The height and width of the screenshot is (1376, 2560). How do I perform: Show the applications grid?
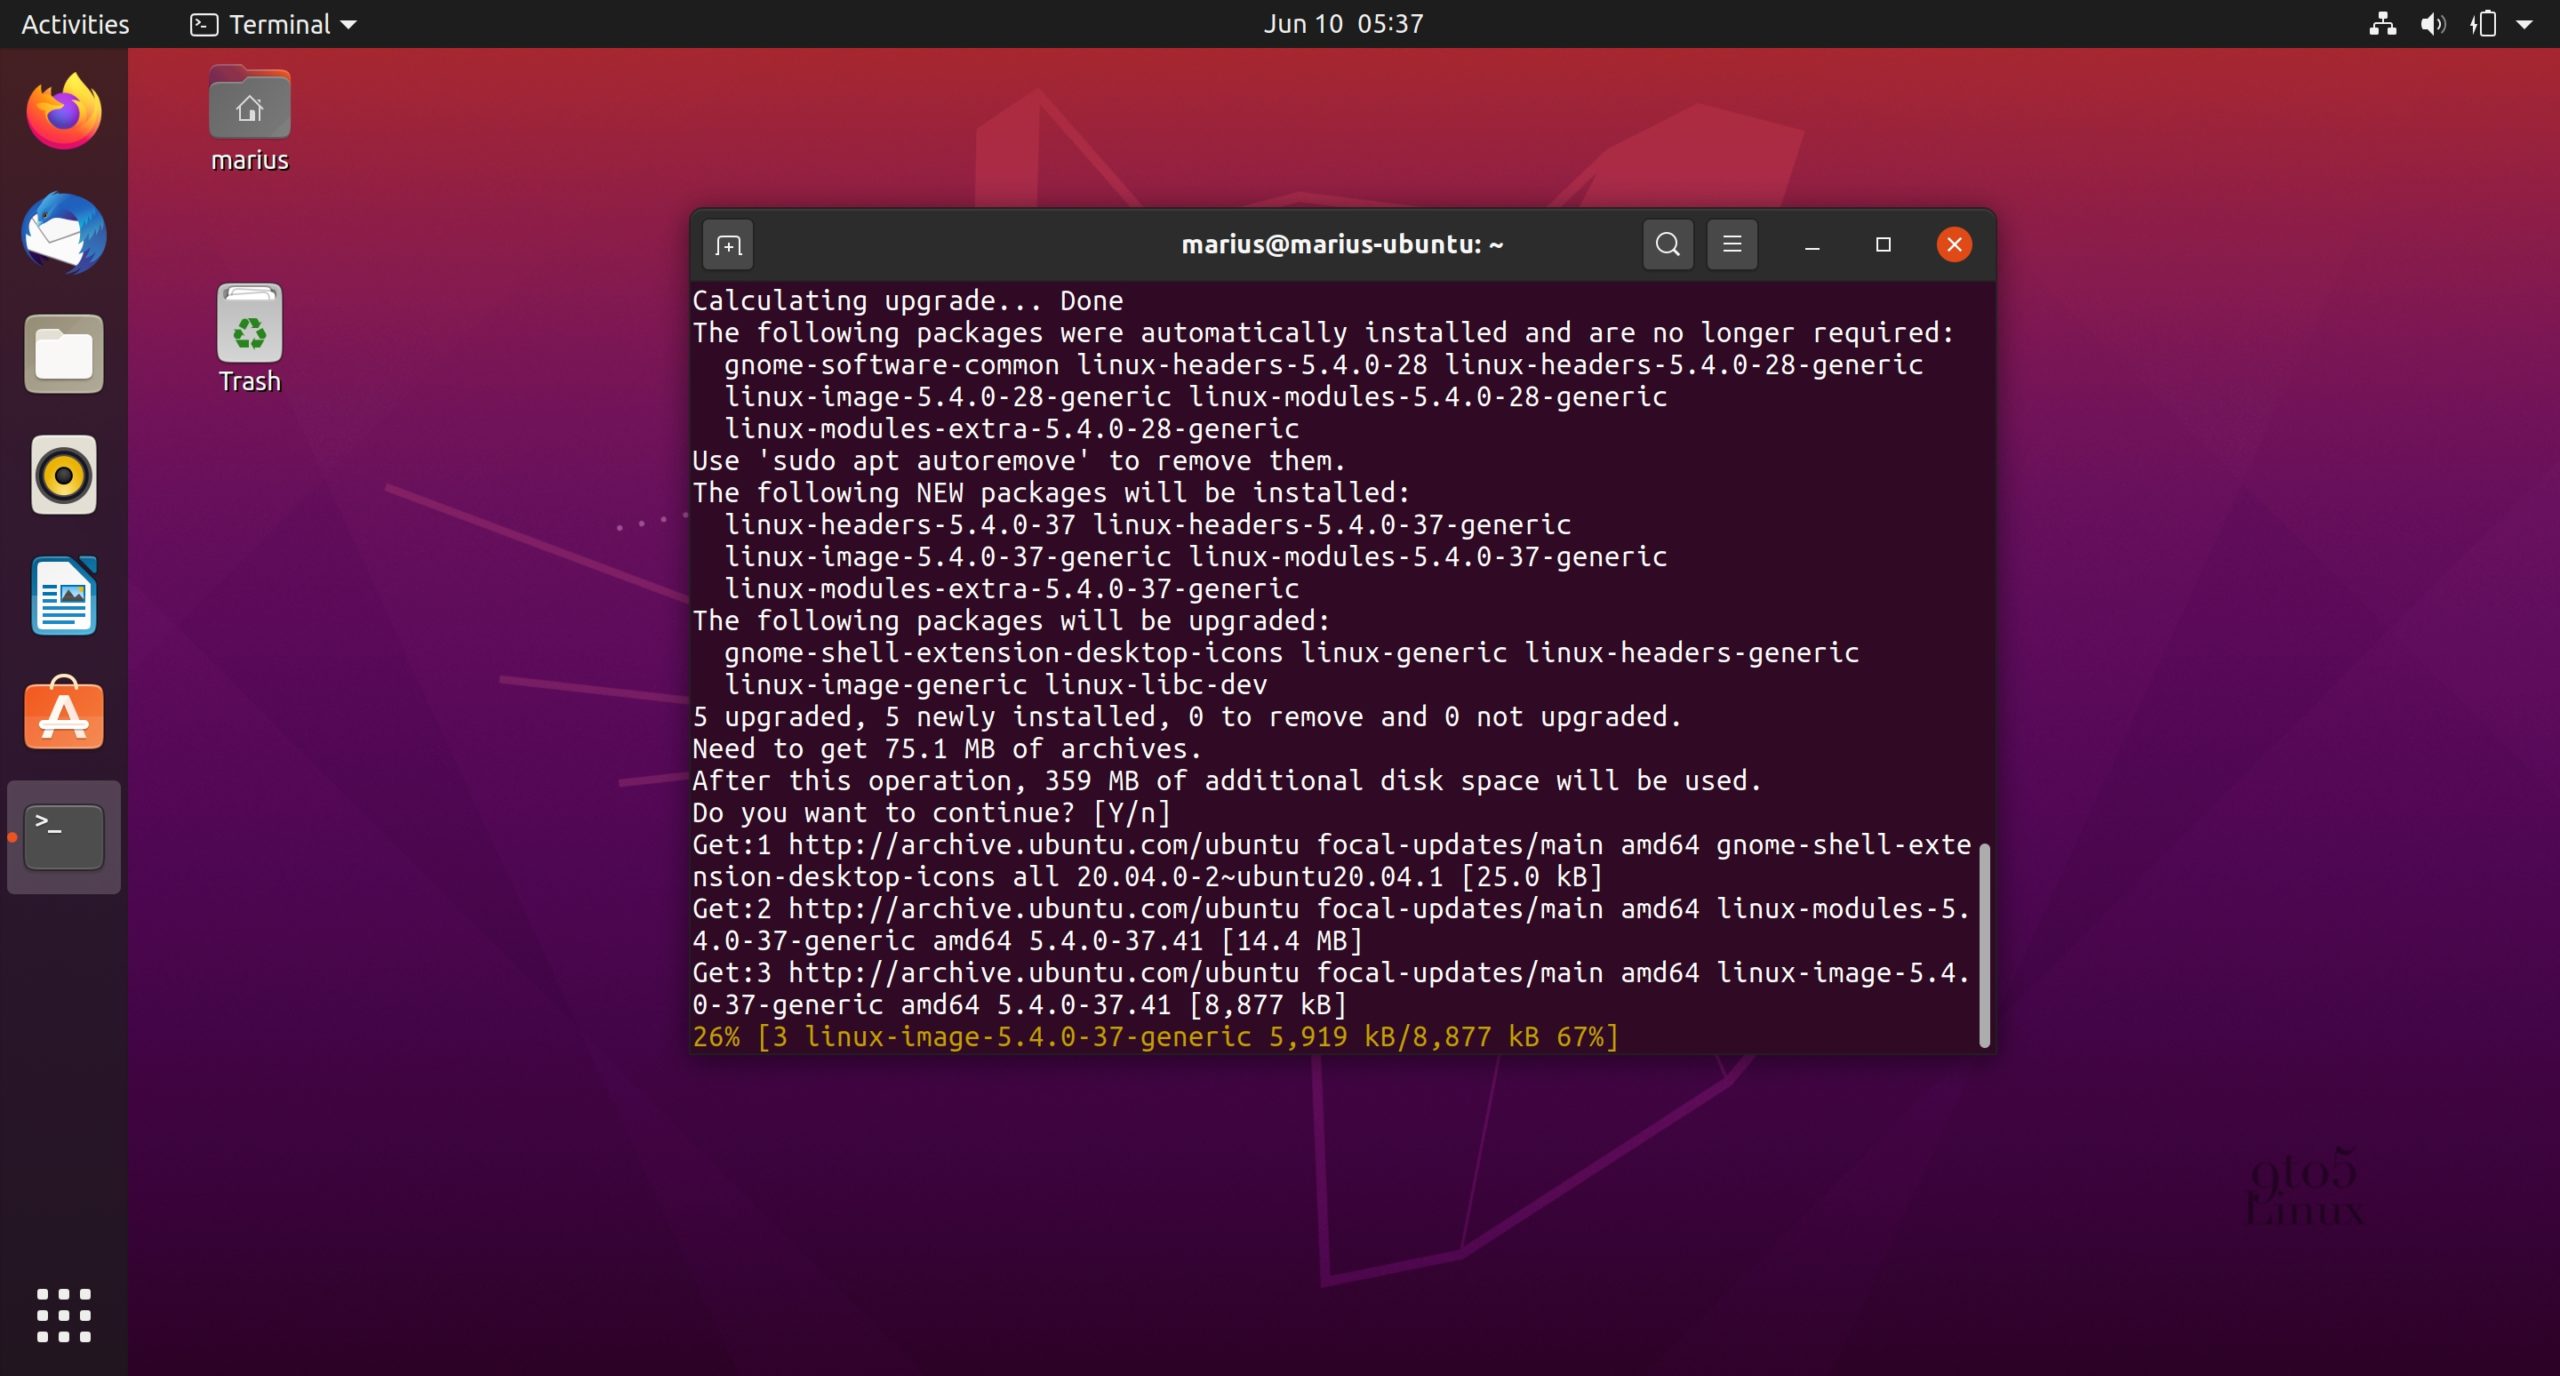click(64, 1315)
